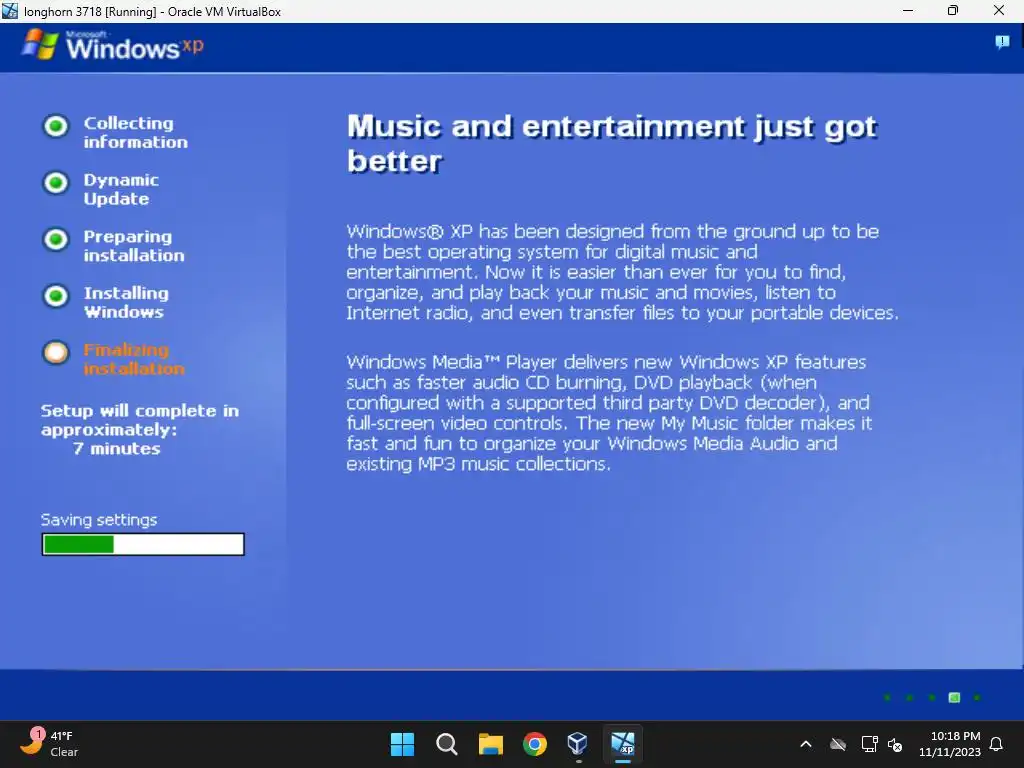This screenshot has width=1024, height=768.
Task: Show hidden system tray icons
Action: tap(806, 744)
